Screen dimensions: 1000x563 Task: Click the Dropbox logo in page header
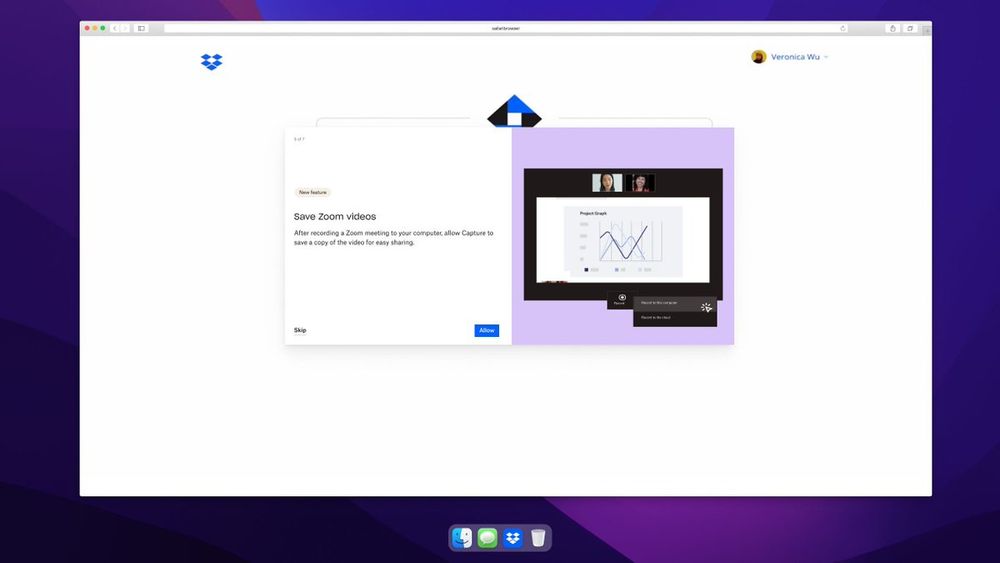click(x=211, y=62)
